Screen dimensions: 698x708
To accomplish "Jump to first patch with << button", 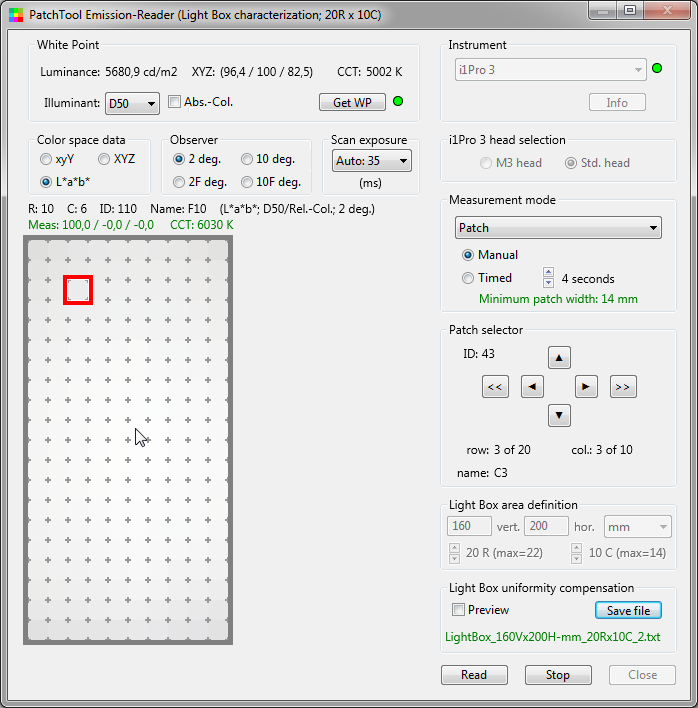I will 494,386.
